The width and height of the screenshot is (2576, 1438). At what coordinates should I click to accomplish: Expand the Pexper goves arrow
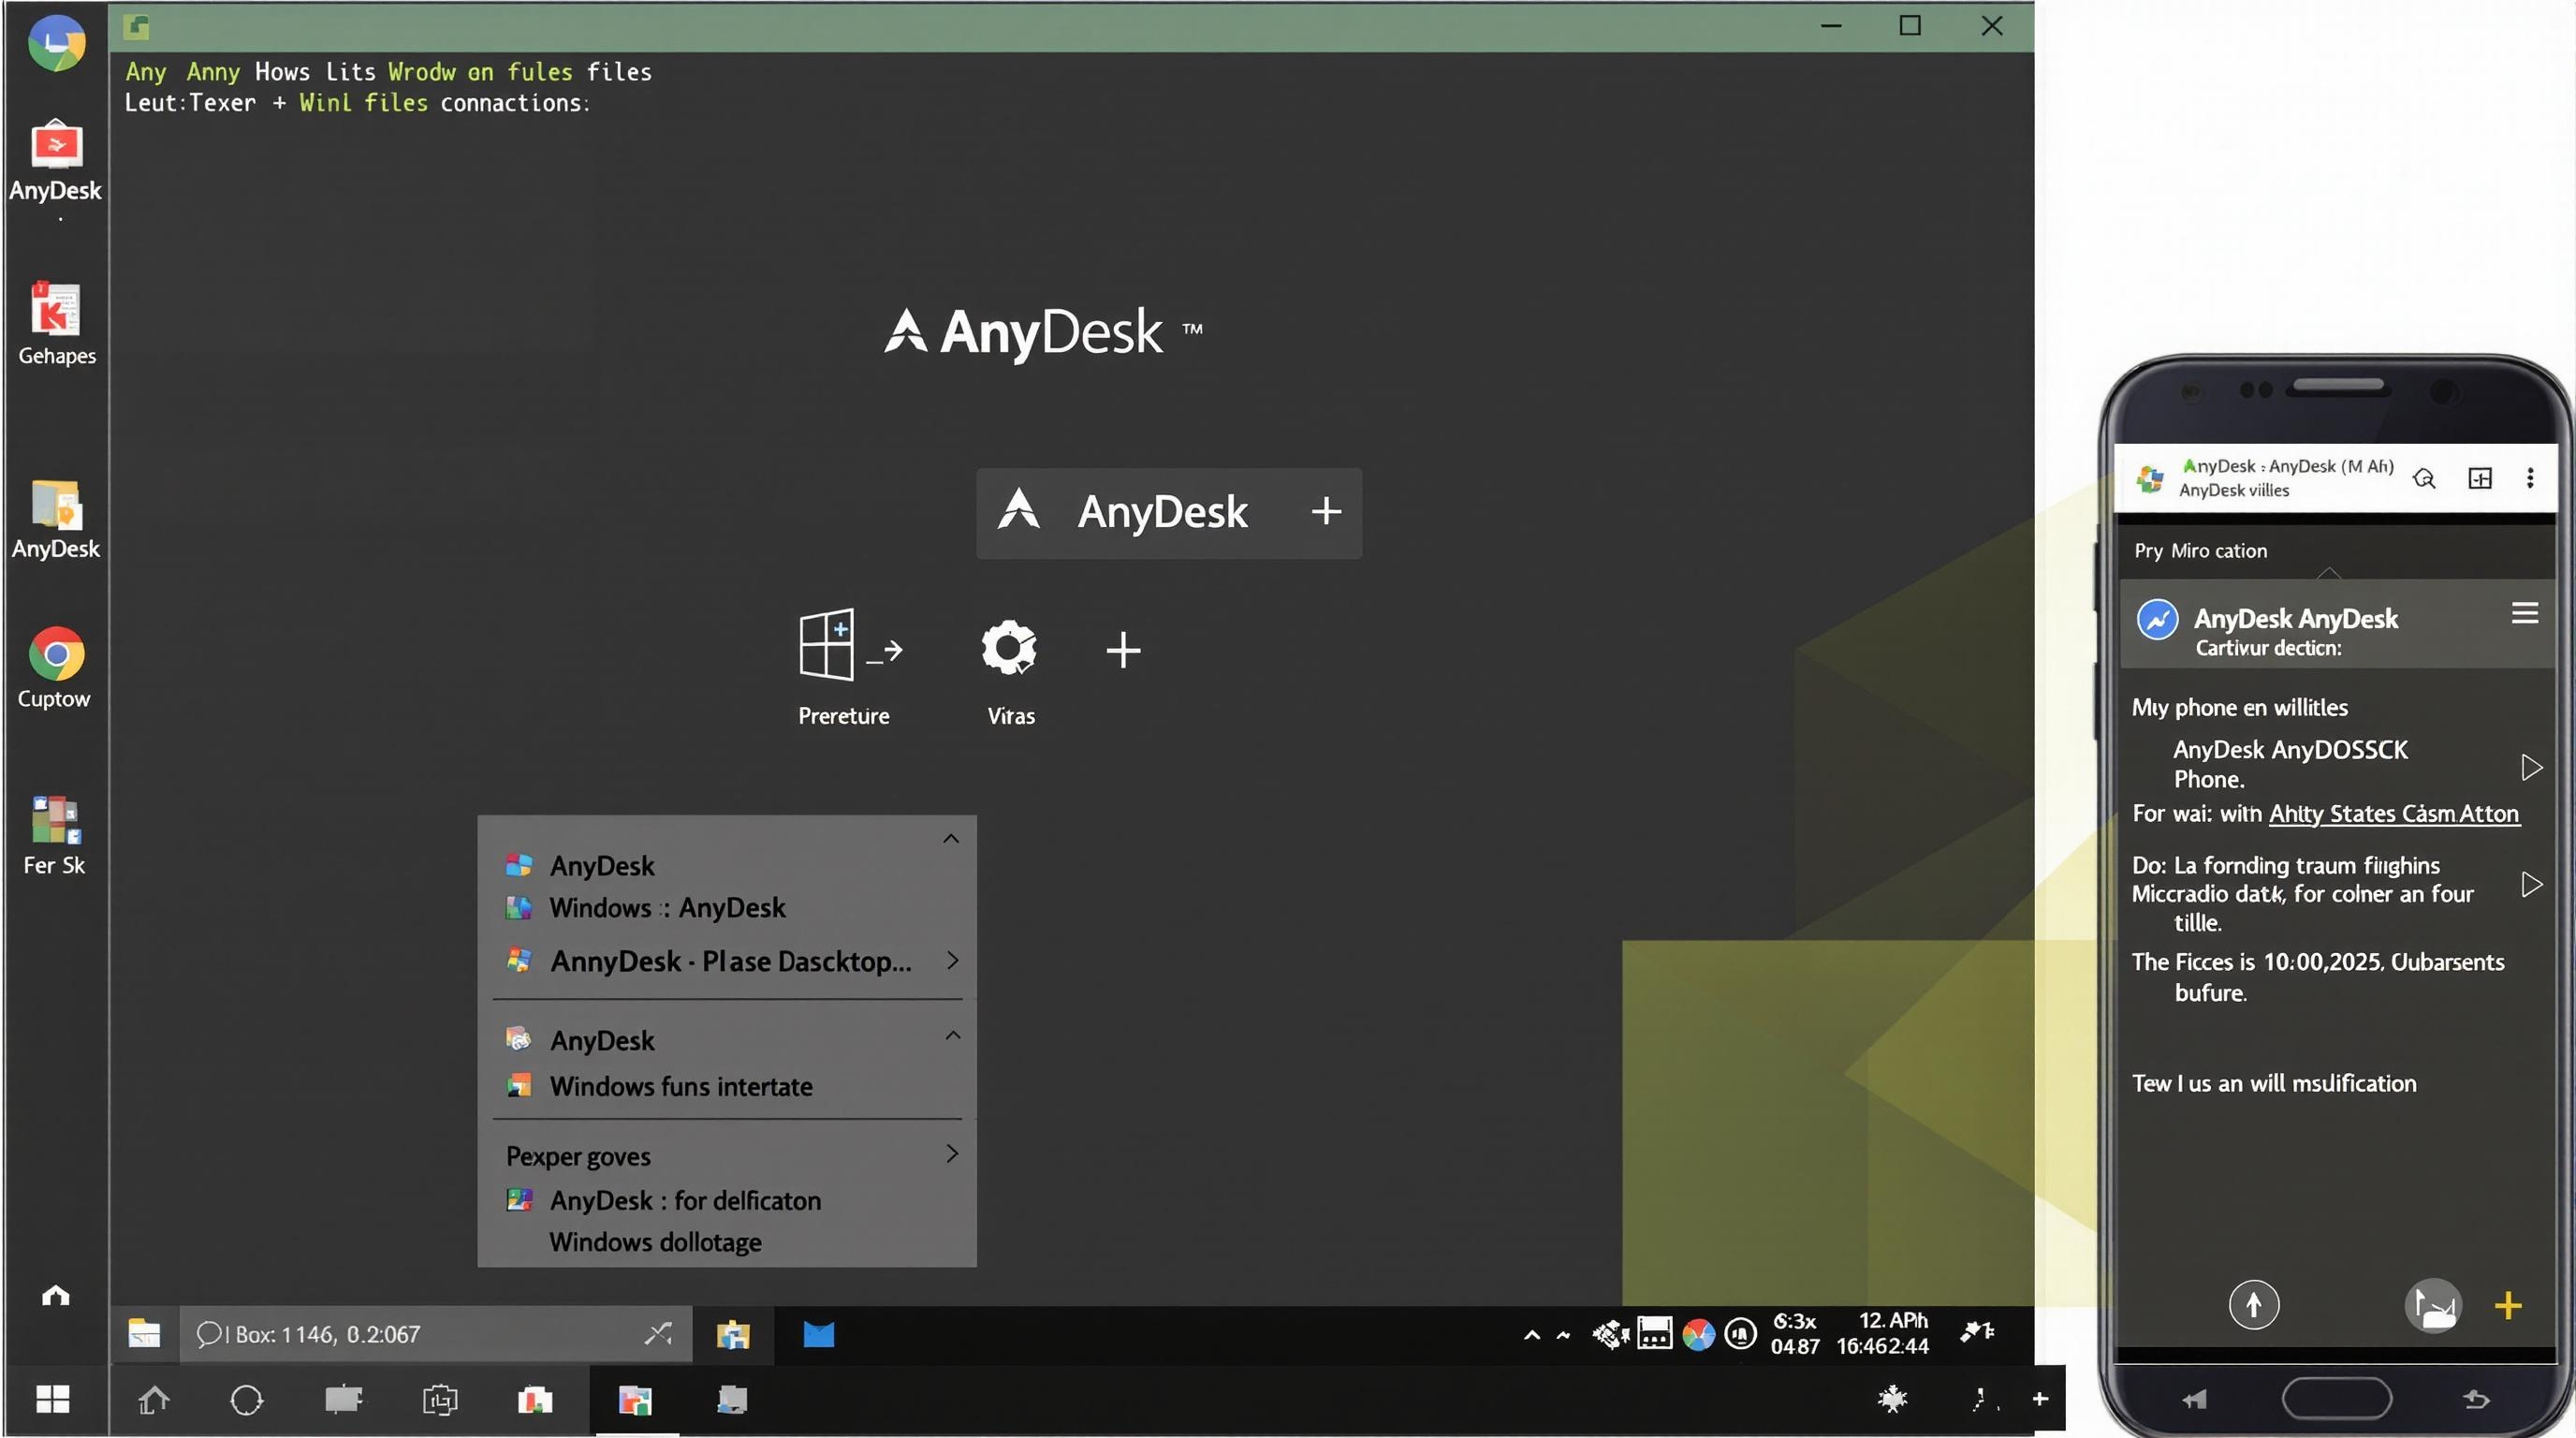(952, 1153)
